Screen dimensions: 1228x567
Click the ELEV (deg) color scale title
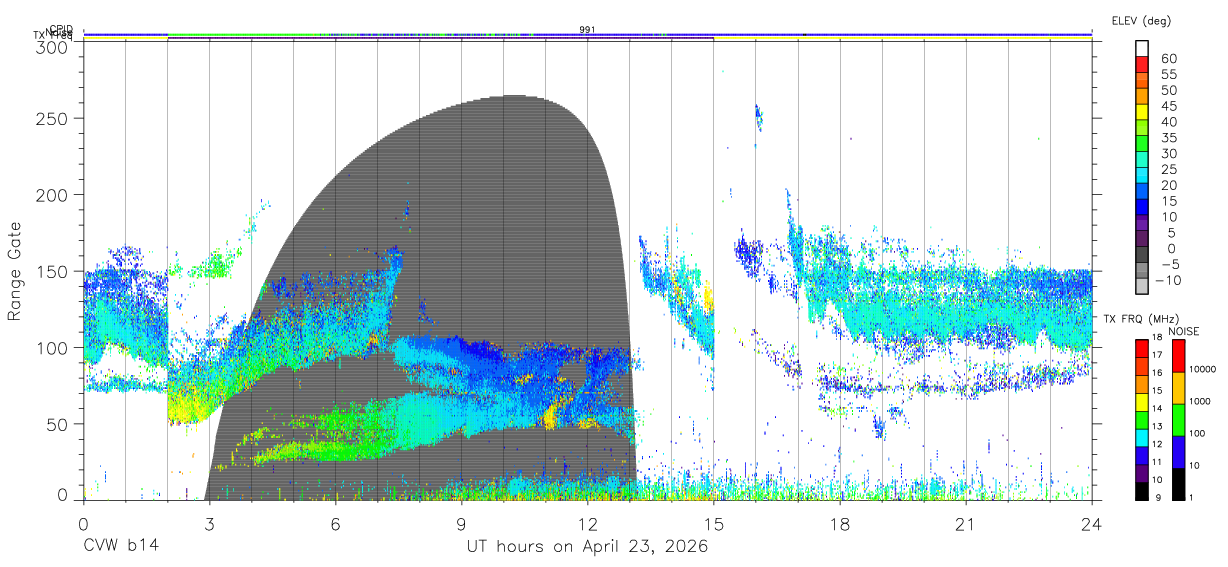[1141, 20]
